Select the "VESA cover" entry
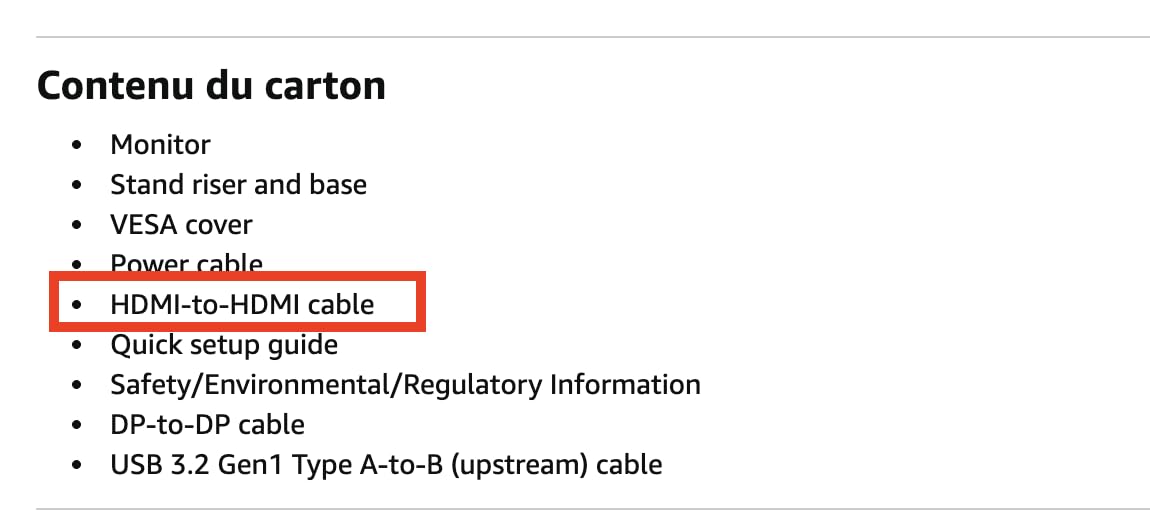The width and height of the screenshot is (1150, 528). click(181, 225)
